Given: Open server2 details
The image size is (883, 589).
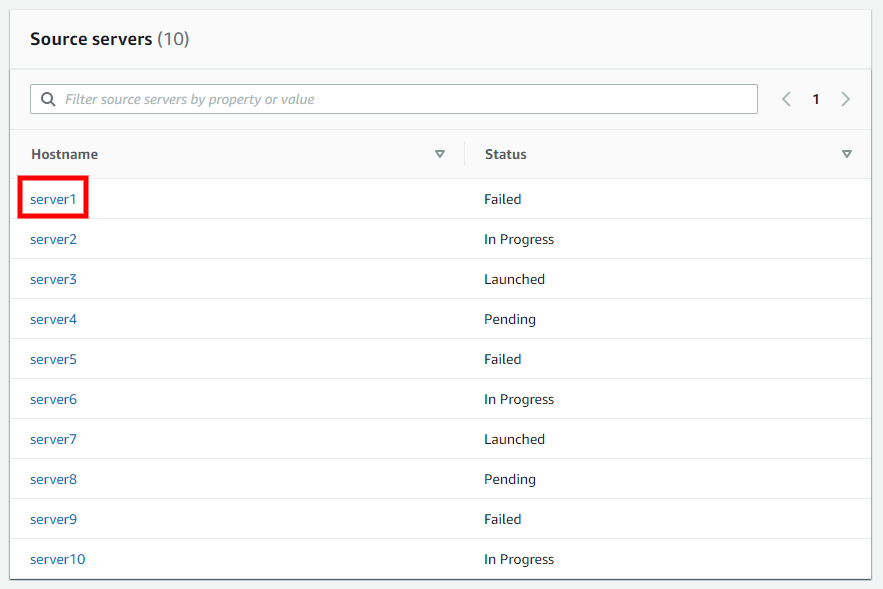Looking at the screenshot, I should (53, 239).
